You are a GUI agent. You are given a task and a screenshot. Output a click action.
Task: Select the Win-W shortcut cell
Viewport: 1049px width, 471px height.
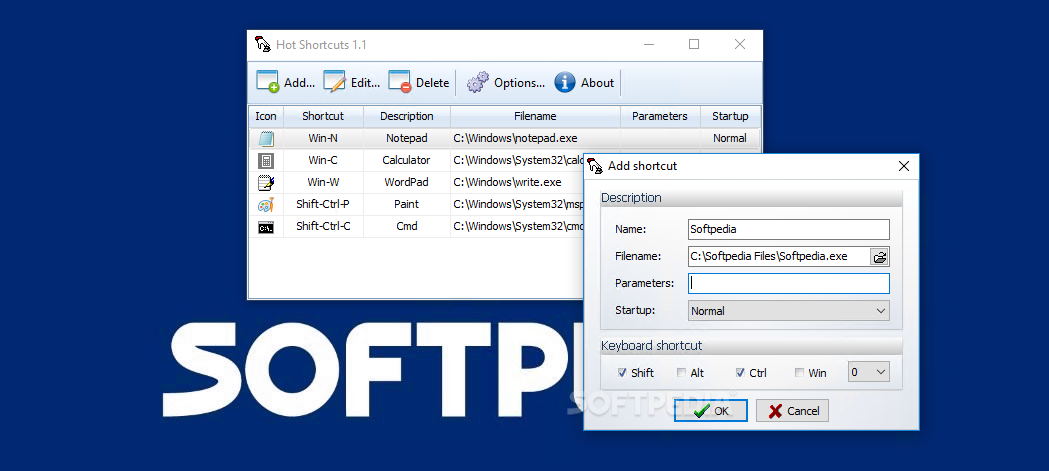pyautogui.click(x=323, y=182)
